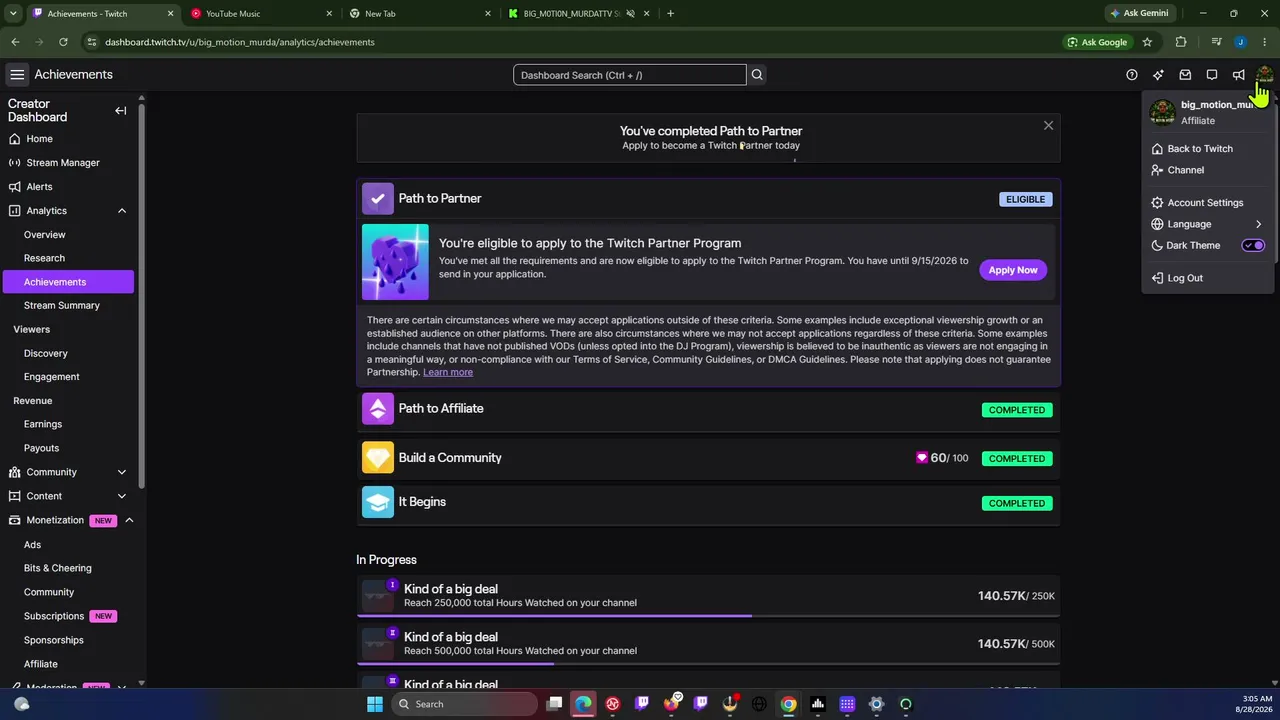Click the Path to Affiliate achievement icon
Image resolution: width=1280 pixels, height=720 pixels.
378,409
